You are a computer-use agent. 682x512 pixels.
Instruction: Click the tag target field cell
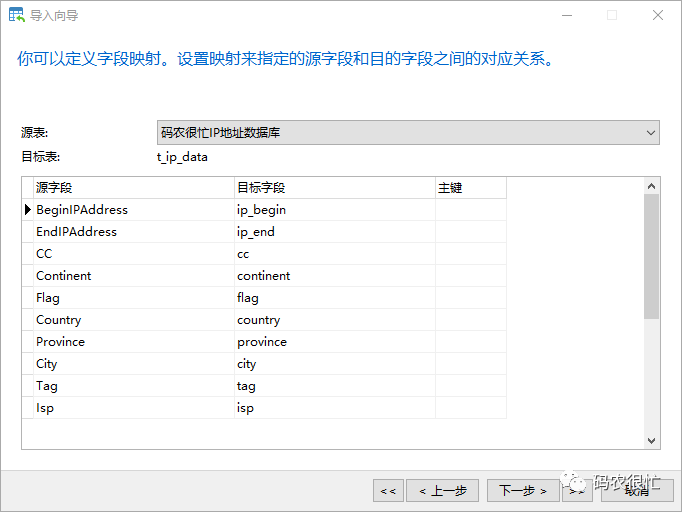pyautogui.click(x=335, y=386)
